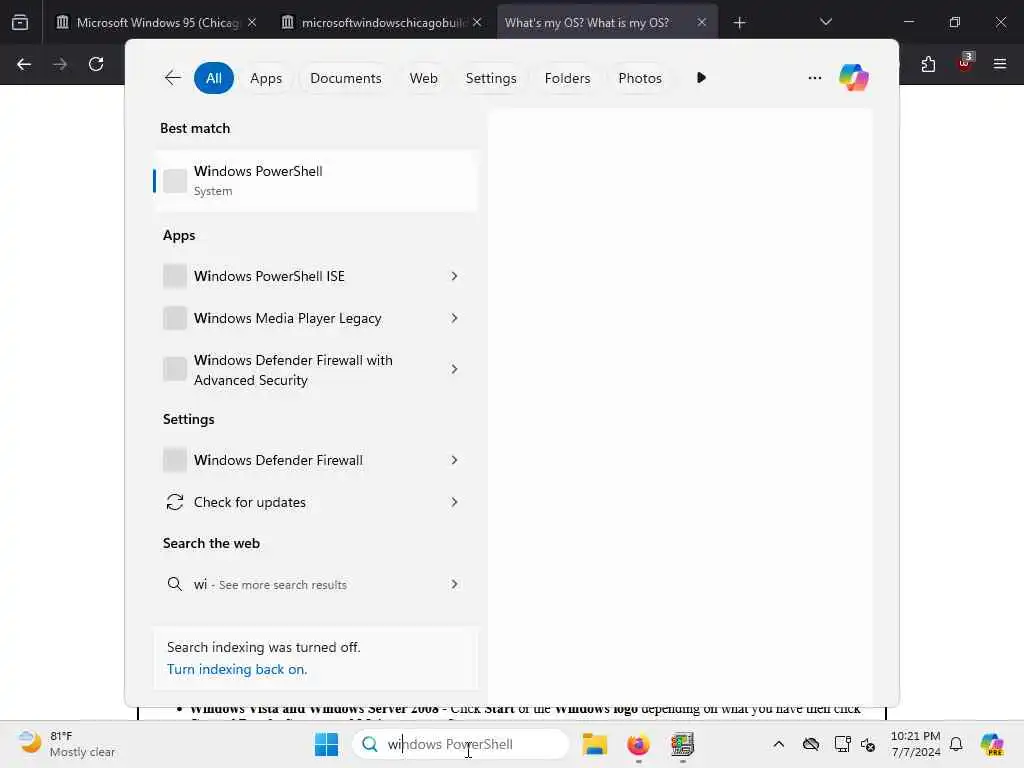The height and width of the screenshot is (768, 1024).
Task: Open browser extensions menu
Action: [928, 64]
